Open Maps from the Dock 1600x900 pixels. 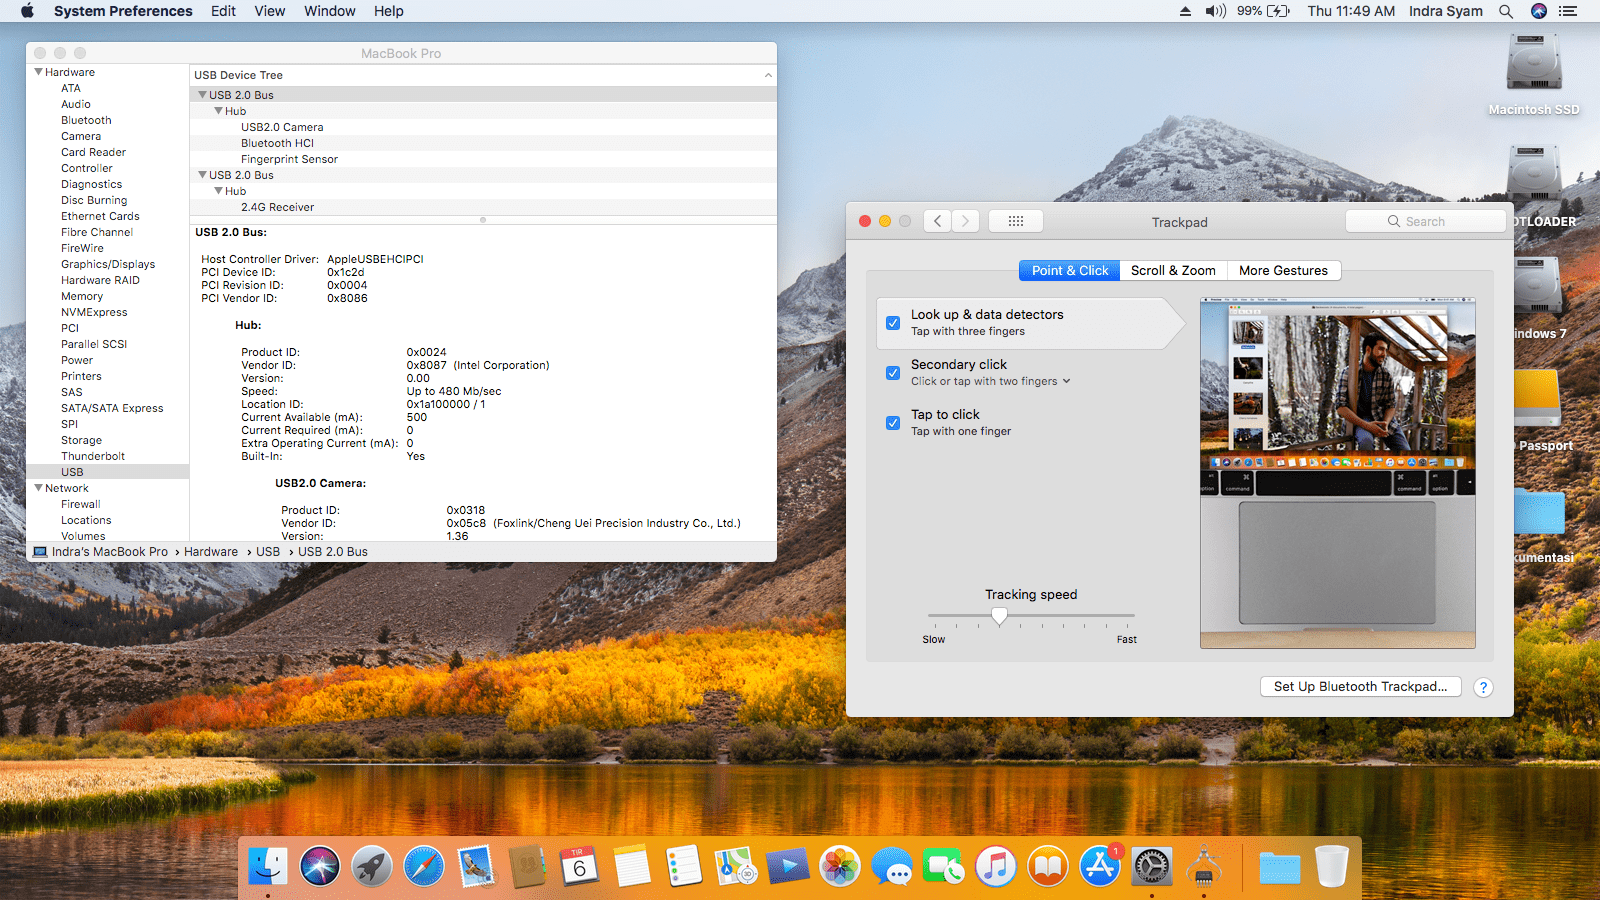point(736,866)
